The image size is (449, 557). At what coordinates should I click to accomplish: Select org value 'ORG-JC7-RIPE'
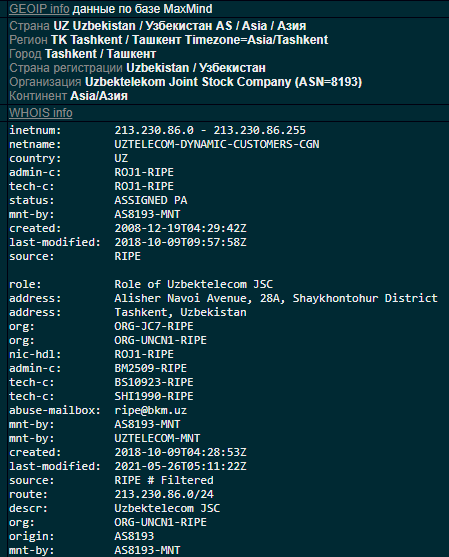pyautogui.click(x=154, y=326)
